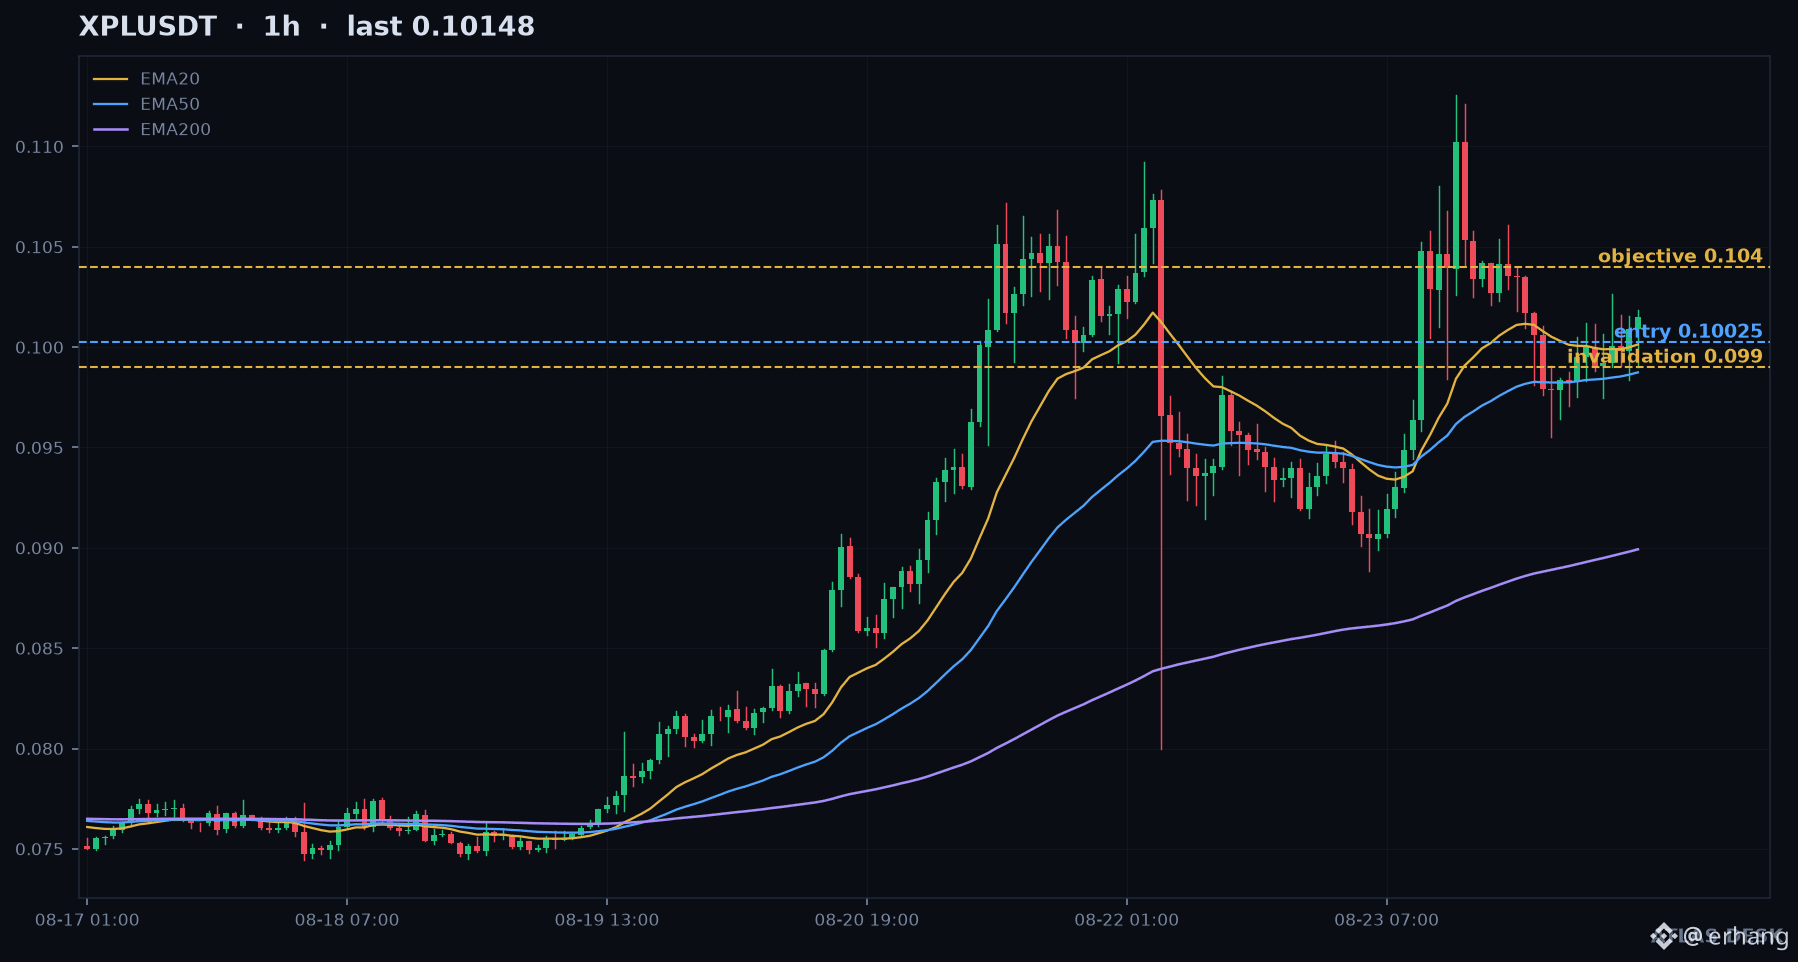
Task: Click the EMA200 legend label
Action: pyautogui.click(x=175, y=129)
